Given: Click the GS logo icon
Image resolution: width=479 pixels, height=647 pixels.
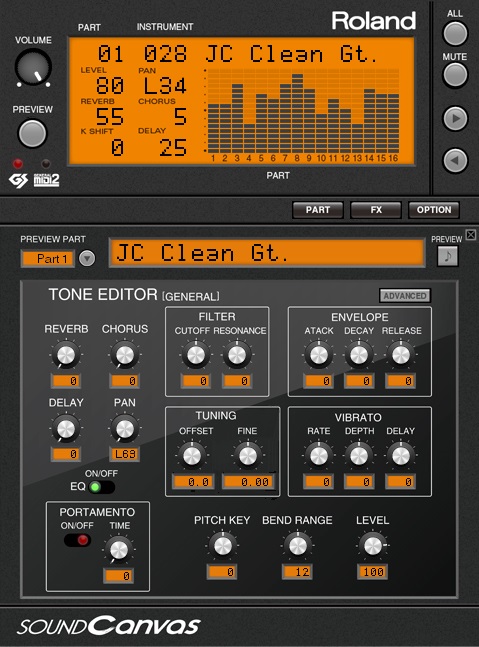Looking at the screenshot, I should tap(19, 180).
